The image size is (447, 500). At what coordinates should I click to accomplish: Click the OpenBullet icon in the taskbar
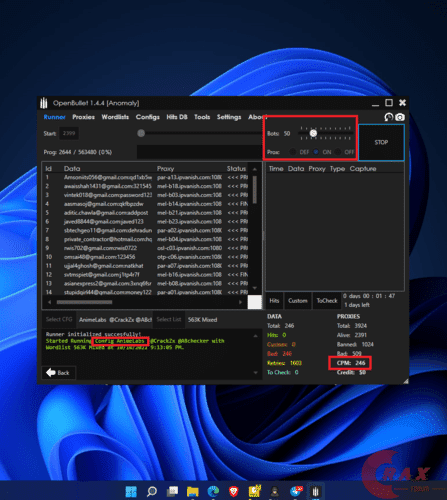[315, 491]
